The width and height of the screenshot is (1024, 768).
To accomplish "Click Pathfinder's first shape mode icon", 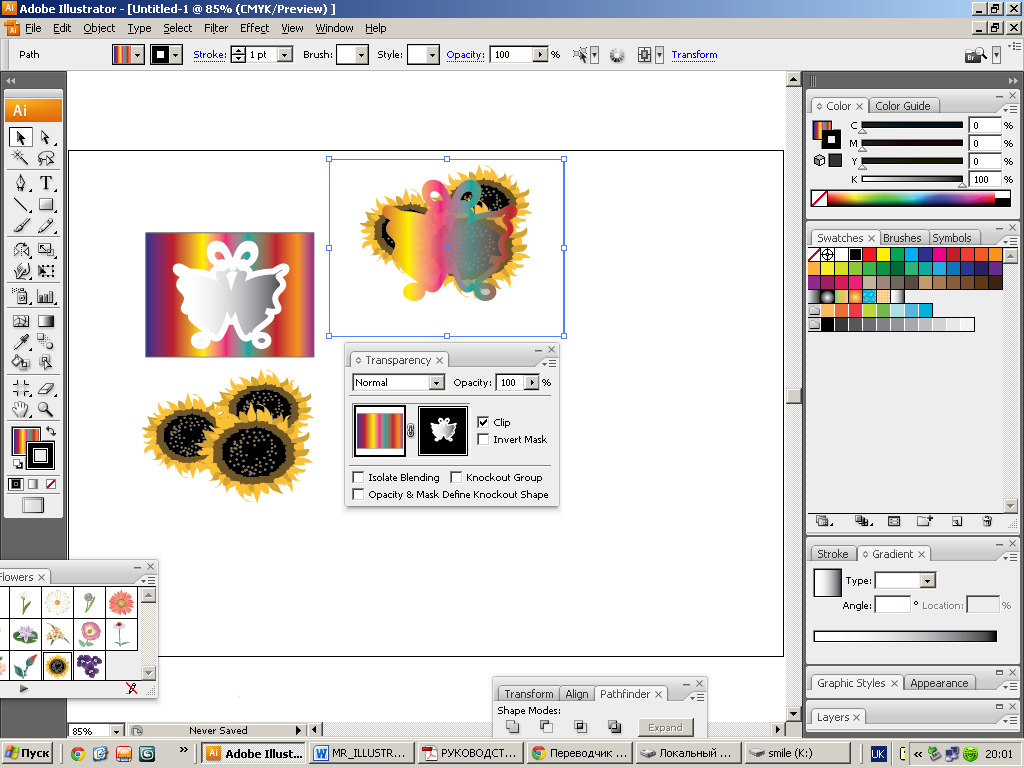I will point(513,726).
